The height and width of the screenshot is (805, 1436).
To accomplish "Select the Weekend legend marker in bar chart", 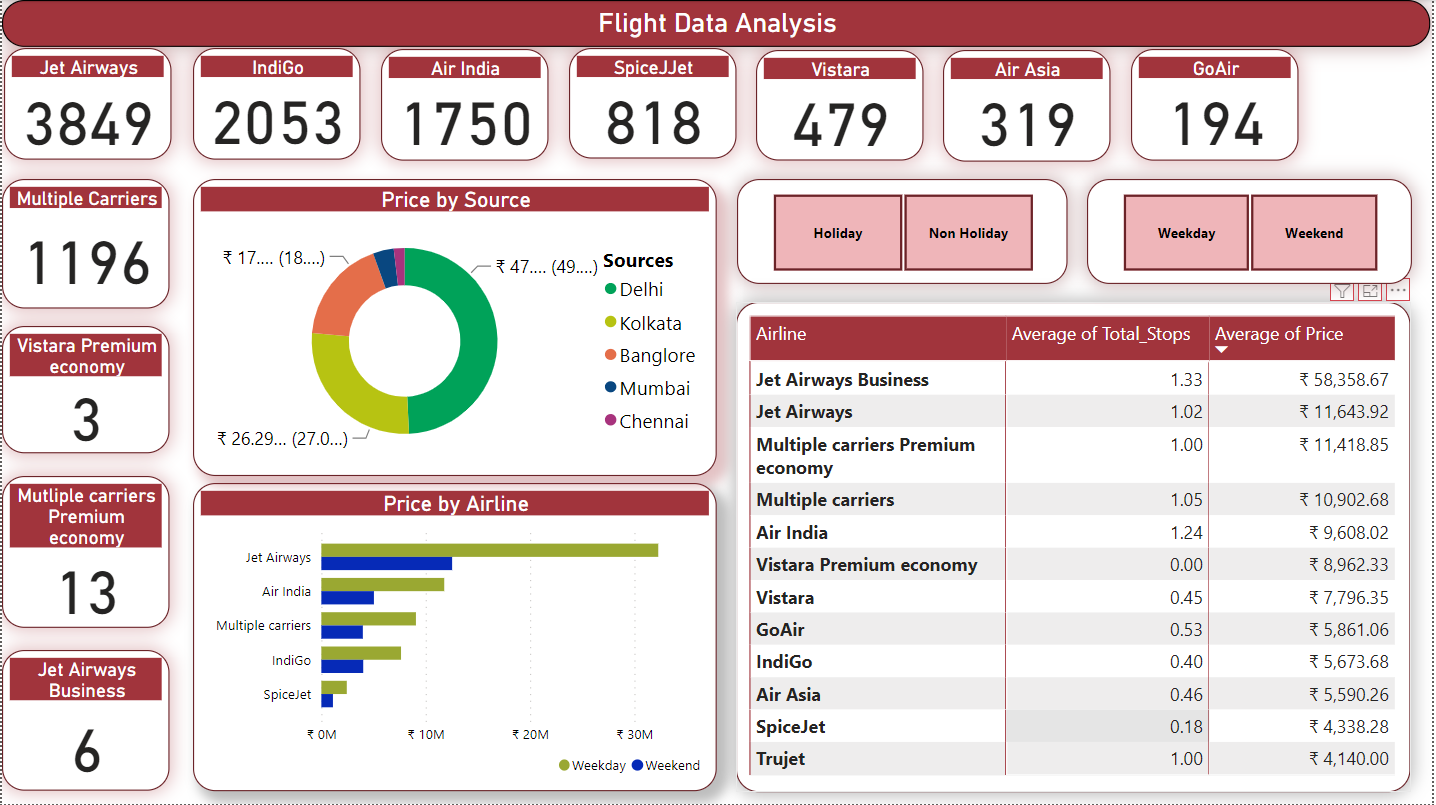I will pos(637,766).
